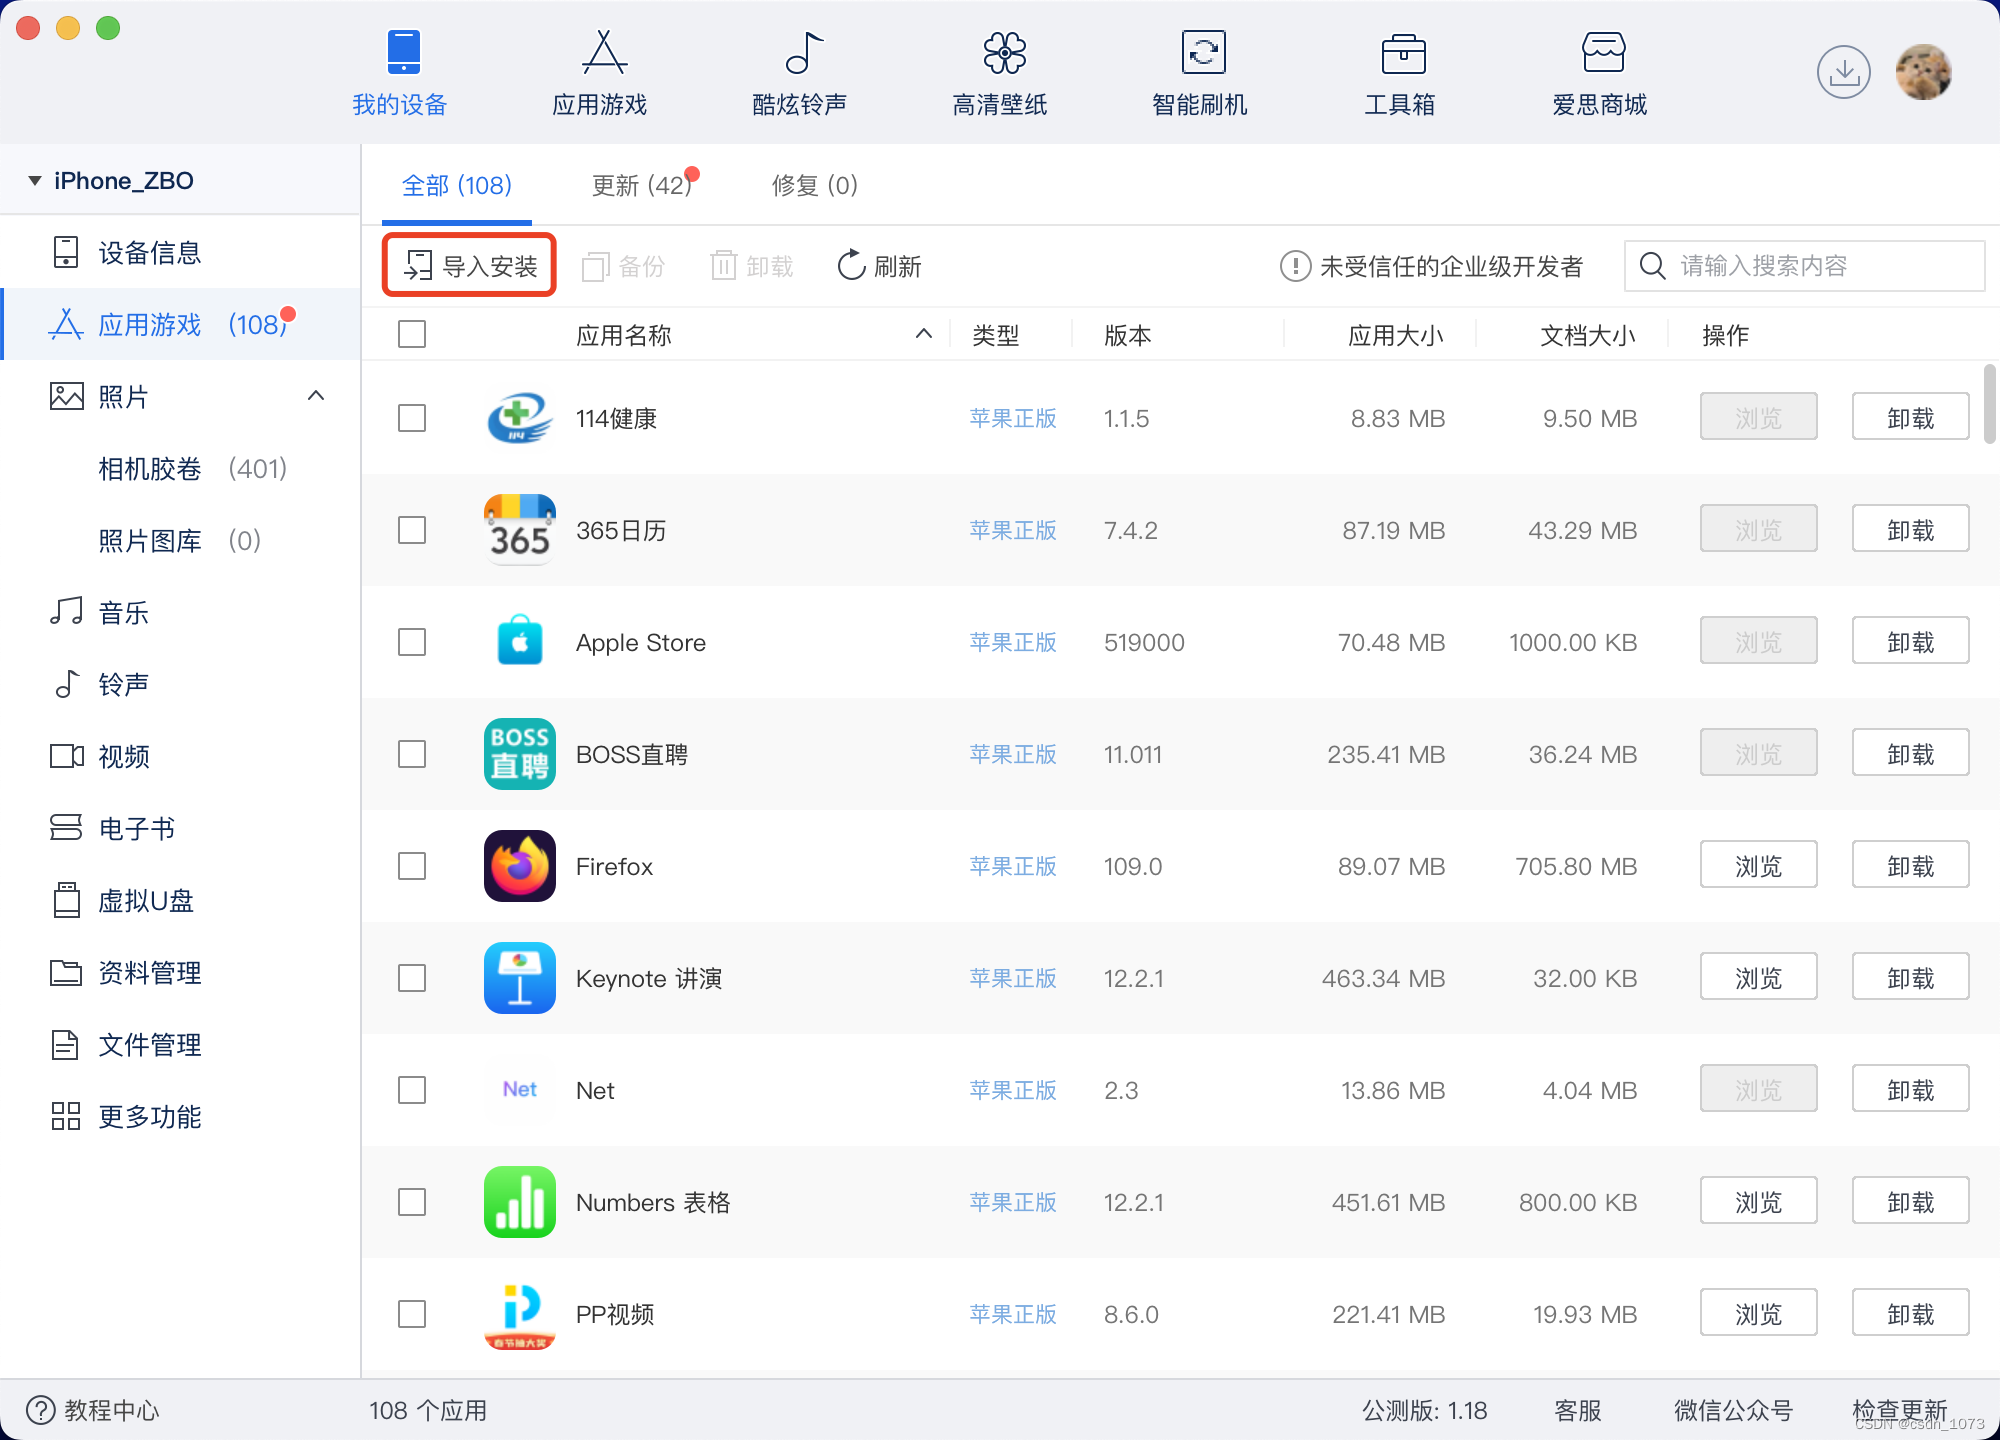Click the 教程中心 help question icon
The height and width of the screenshot is (1440, 2000).
click(x=40, y=1410)
